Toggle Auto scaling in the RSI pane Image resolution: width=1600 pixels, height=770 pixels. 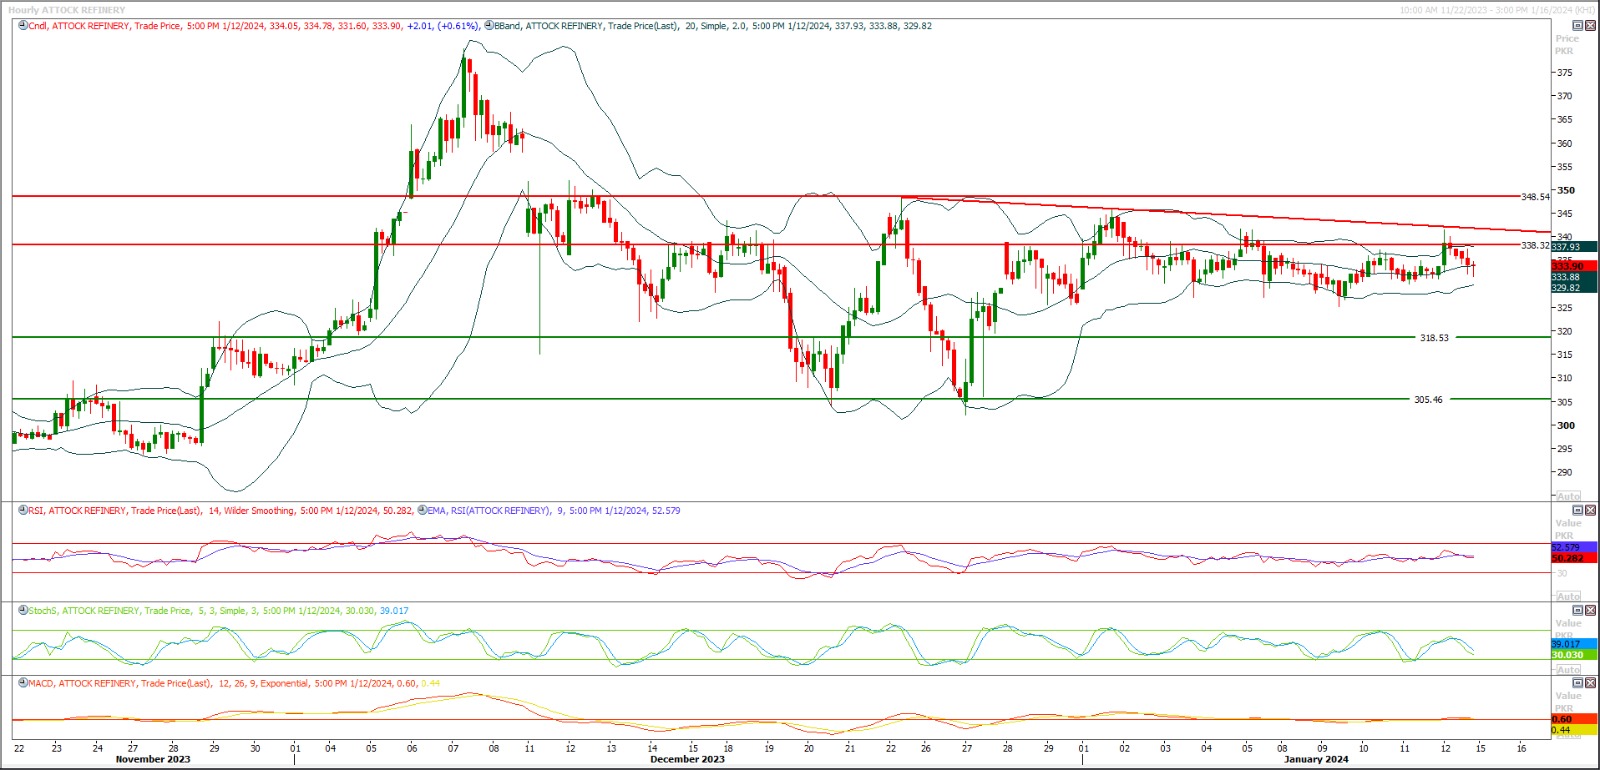tap(1568, 596)
